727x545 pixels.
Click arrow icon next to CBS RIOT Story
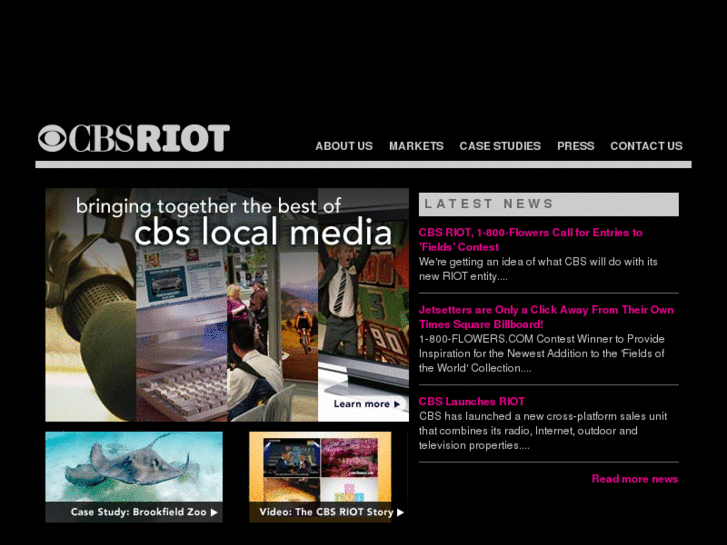coord(400,513)
